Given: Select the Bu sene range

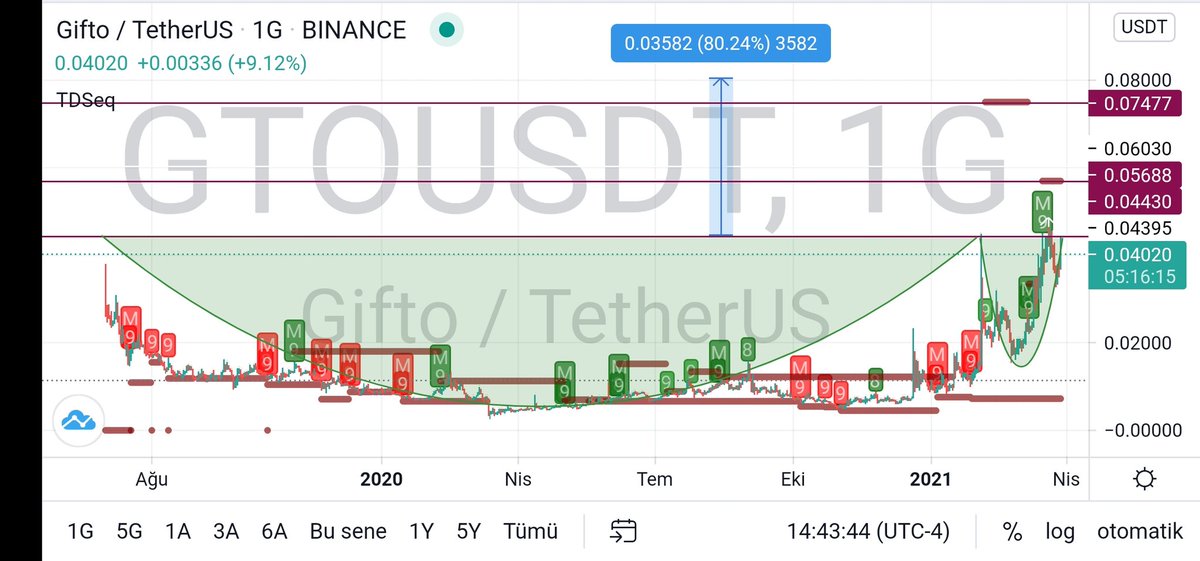Looking at the screenshot, I should coord(348,531).
